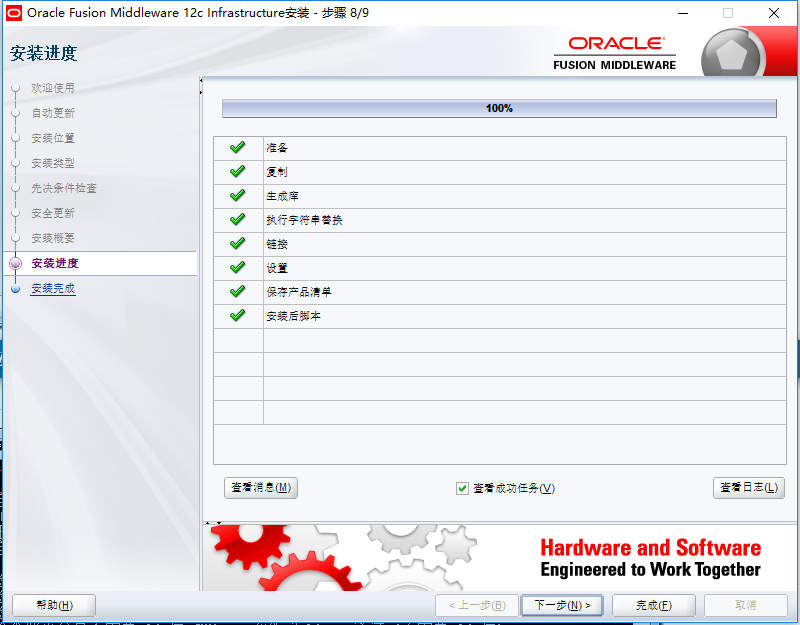The height and width of the screenshot is (625, 800).
Task: Click the 设置 task row text
Action: [x=277, y=268]
